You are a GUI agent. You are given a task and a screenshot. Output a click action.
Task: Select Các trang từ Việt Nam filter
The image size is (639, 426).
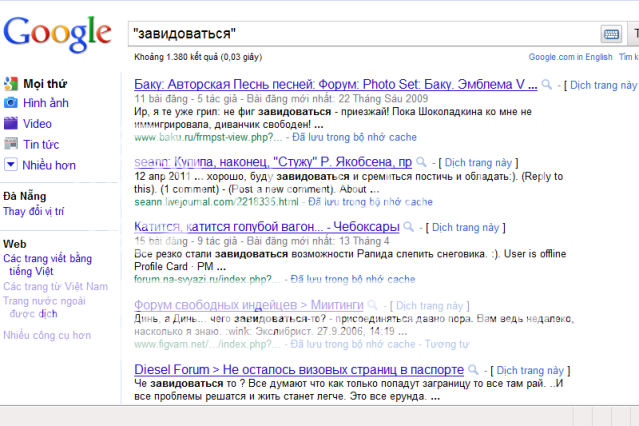click(55, 286)
